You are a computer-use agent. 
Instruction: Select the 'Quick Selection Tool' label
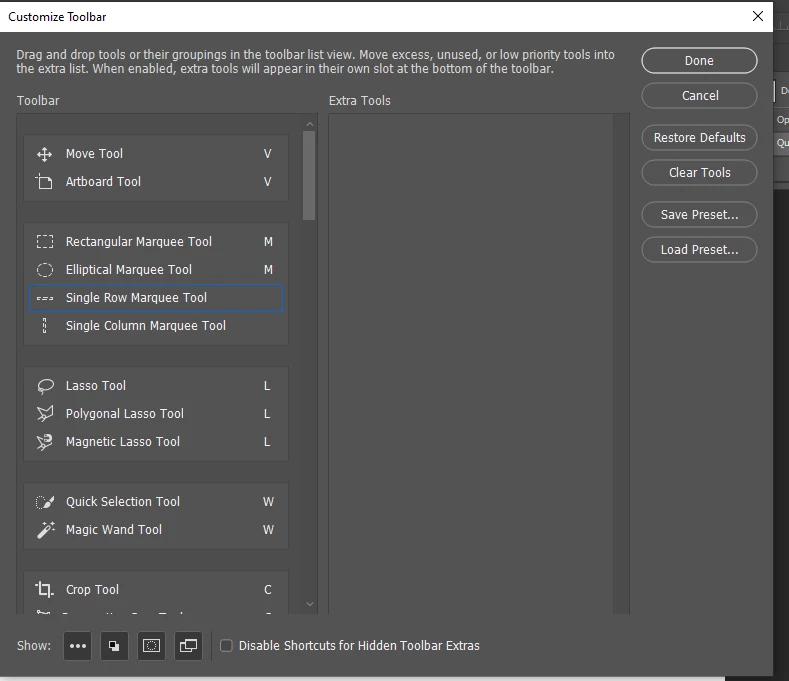[123, 502]
